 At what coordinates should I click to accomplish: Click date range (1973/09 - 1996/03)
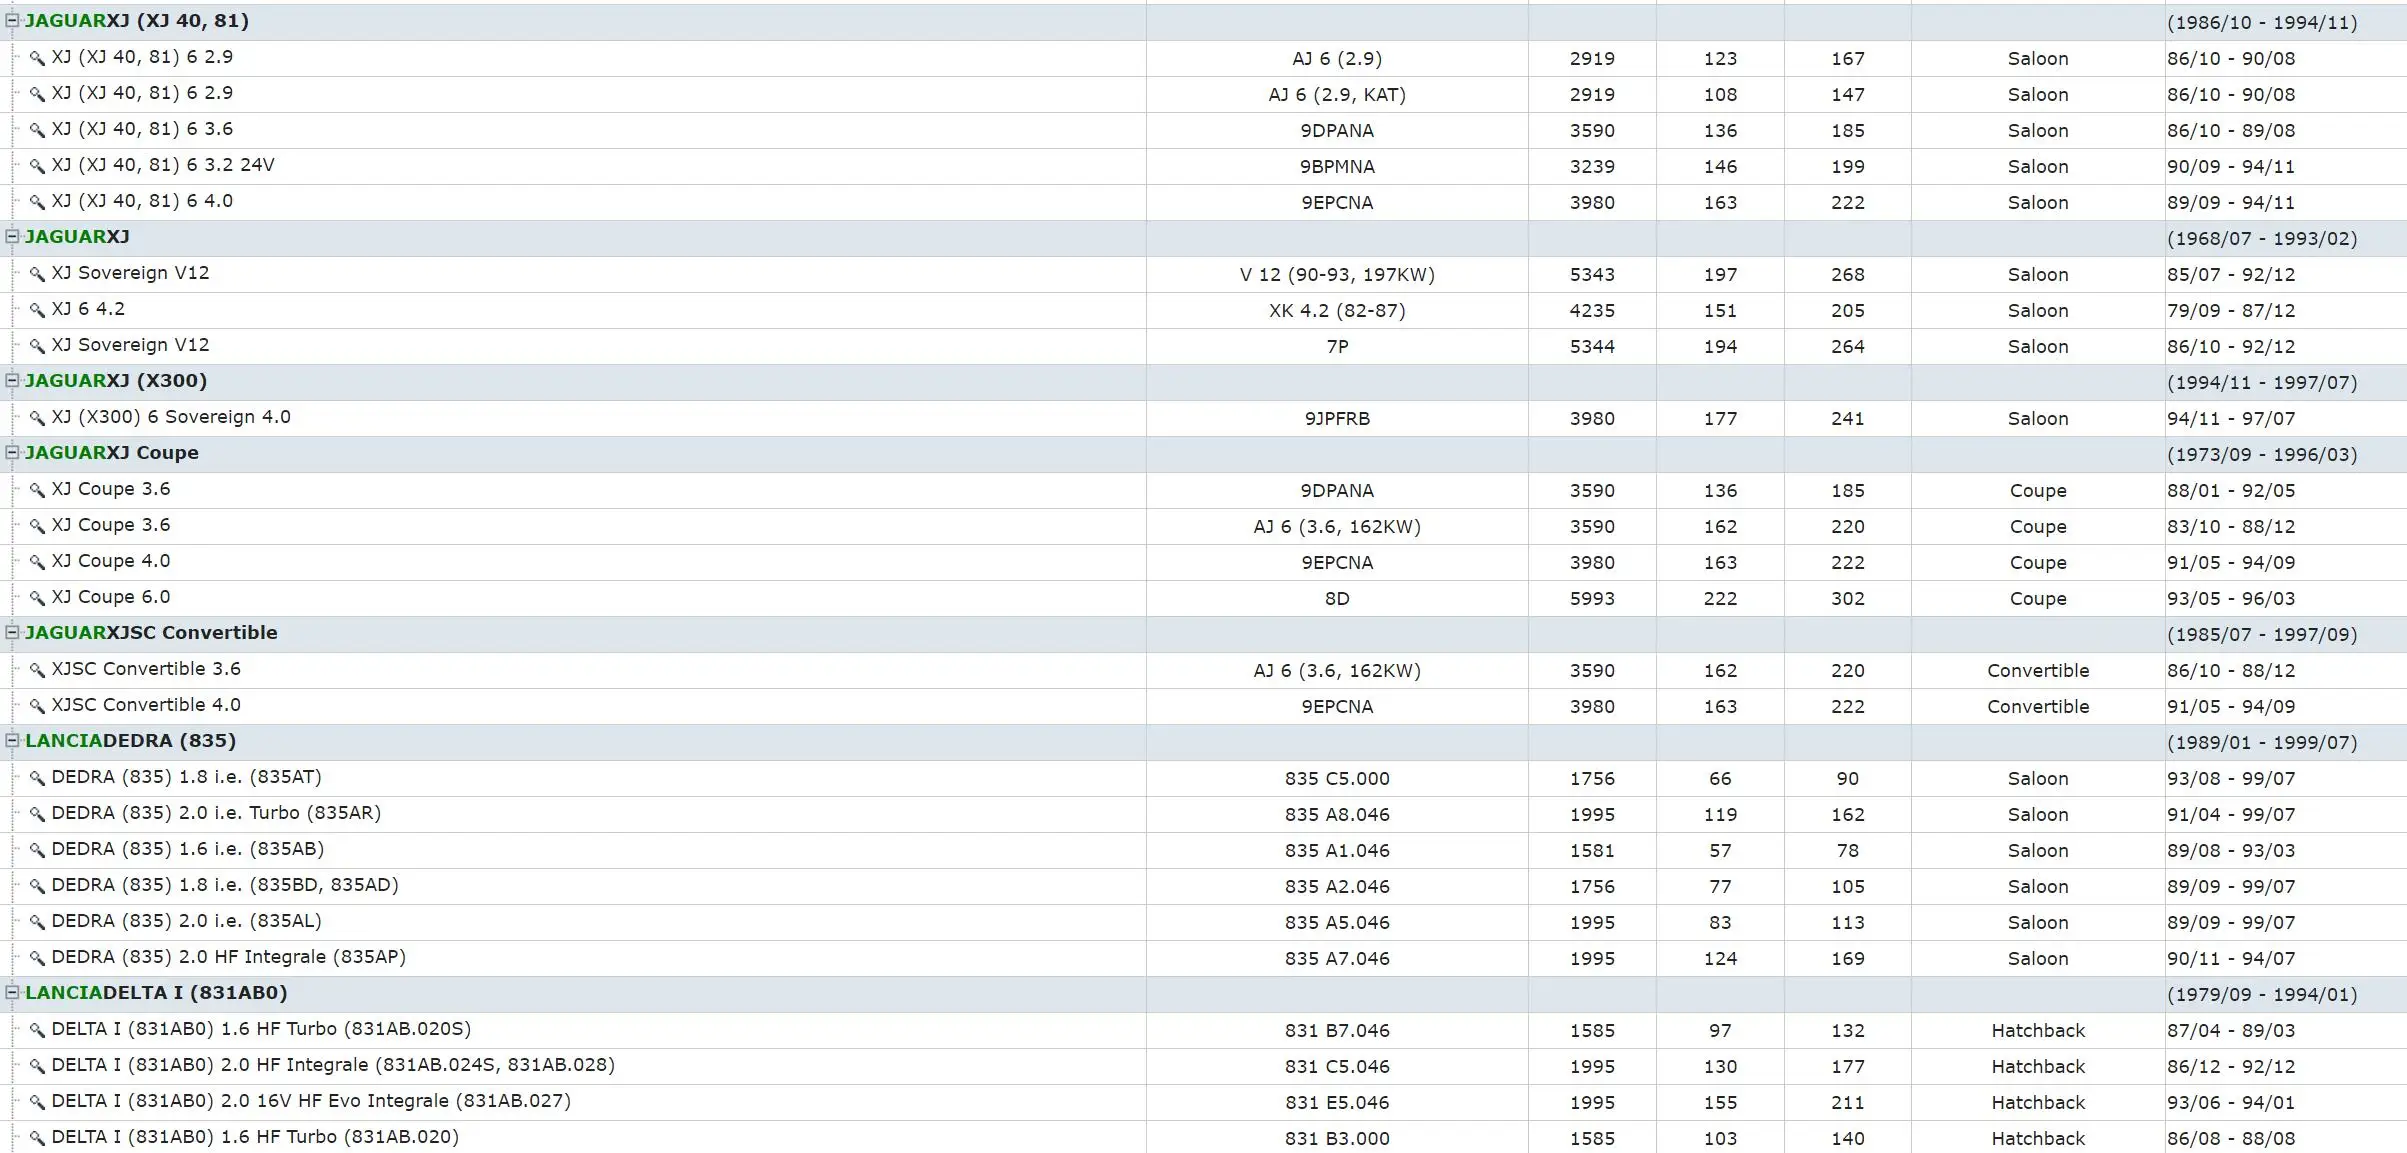coord(2262,455)
